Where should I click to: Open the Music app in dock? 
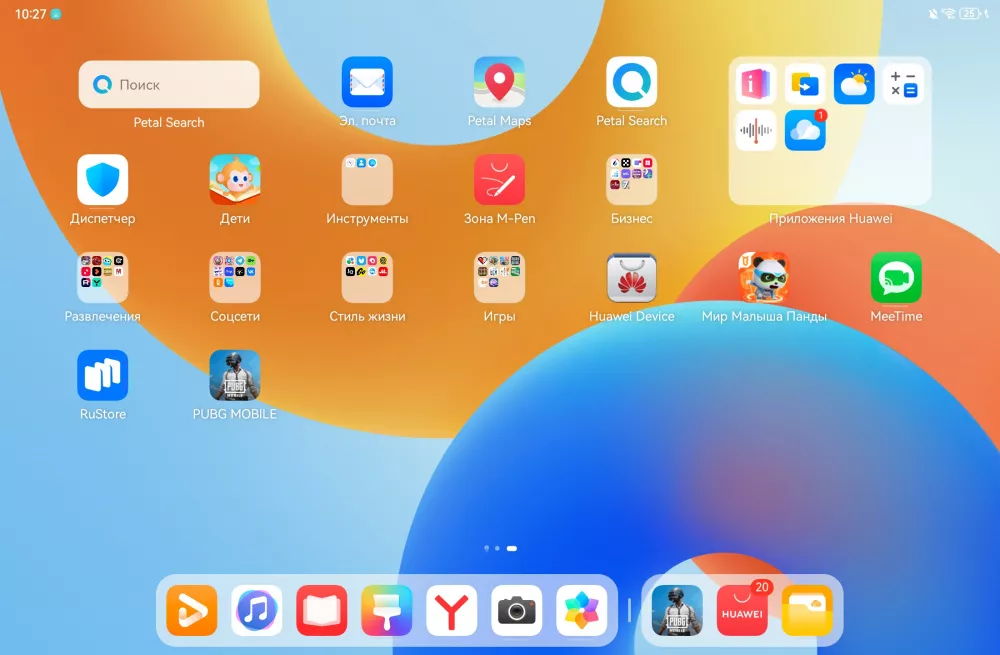(x=256, y=610)
